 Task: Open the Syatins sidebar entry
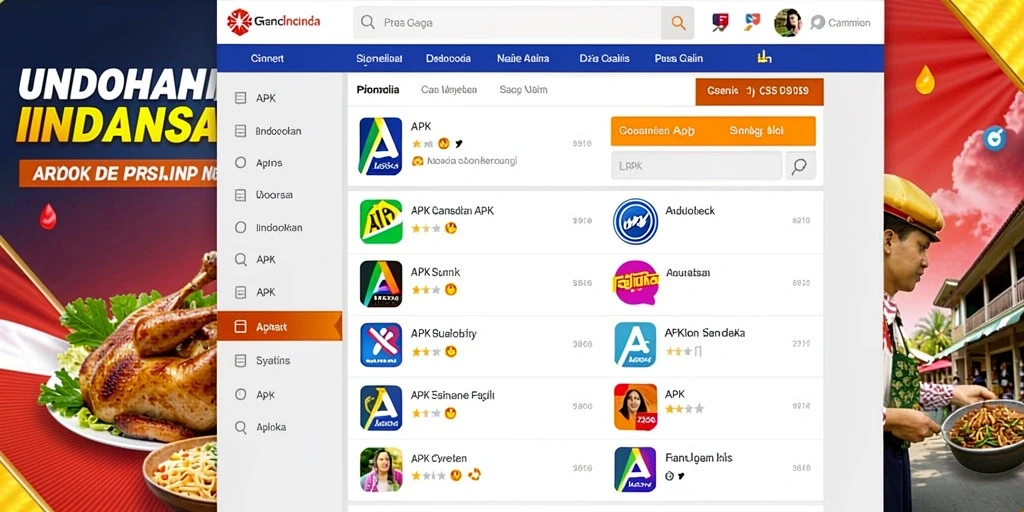click(x=280, y=360)
